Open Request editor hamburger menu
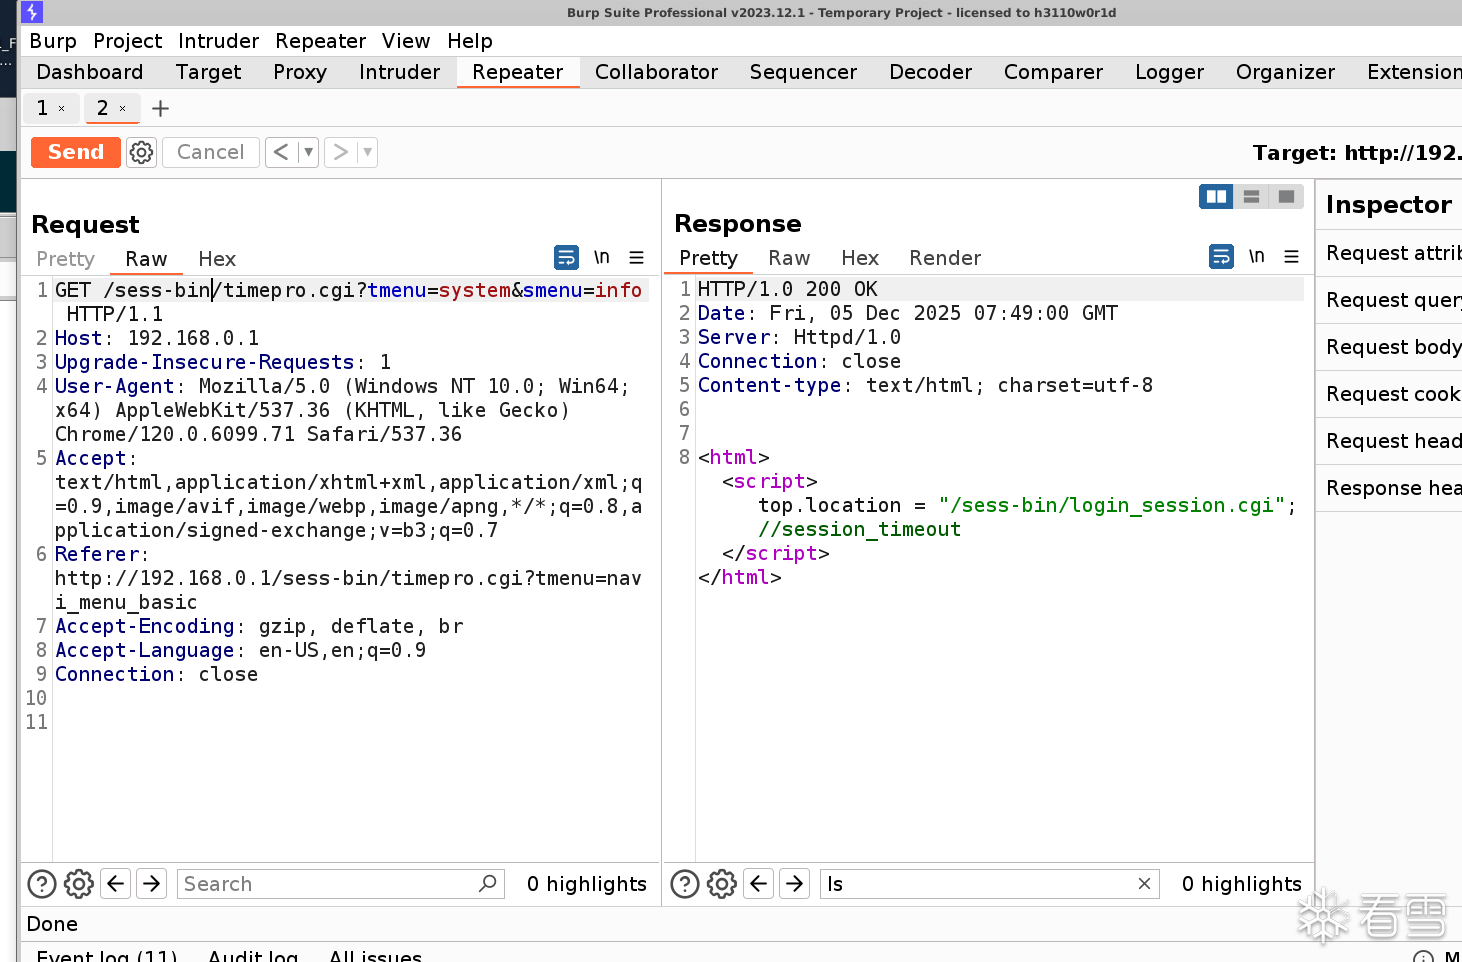 pos(636,258)
